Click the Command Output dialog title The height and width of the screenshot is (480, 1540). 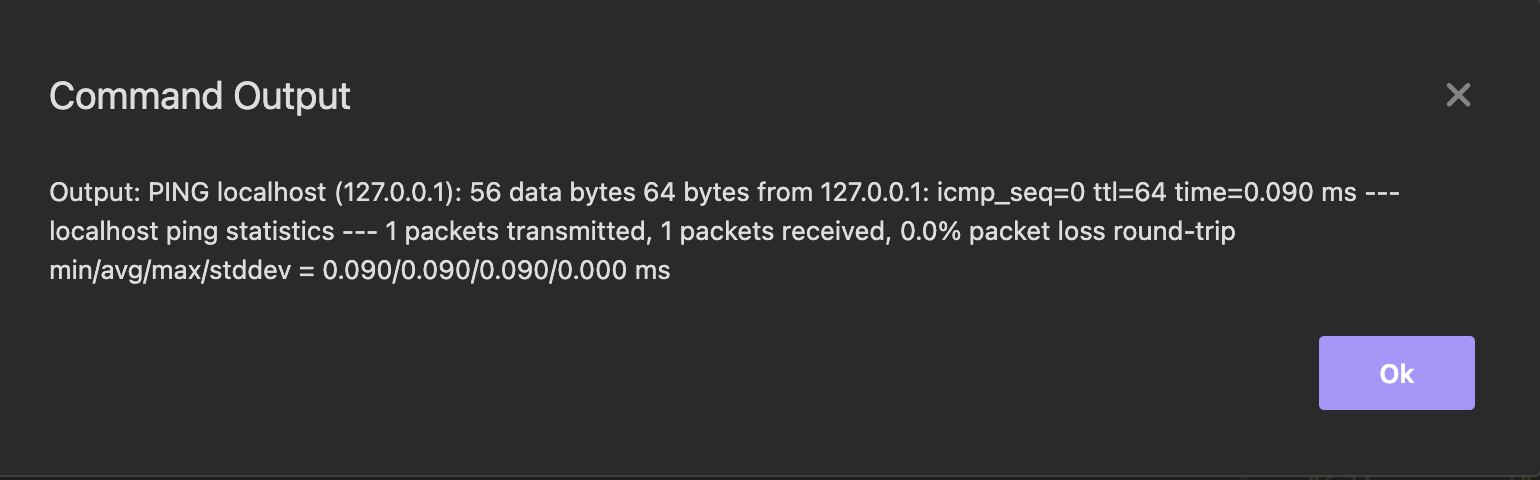click(x=200, y=96)
